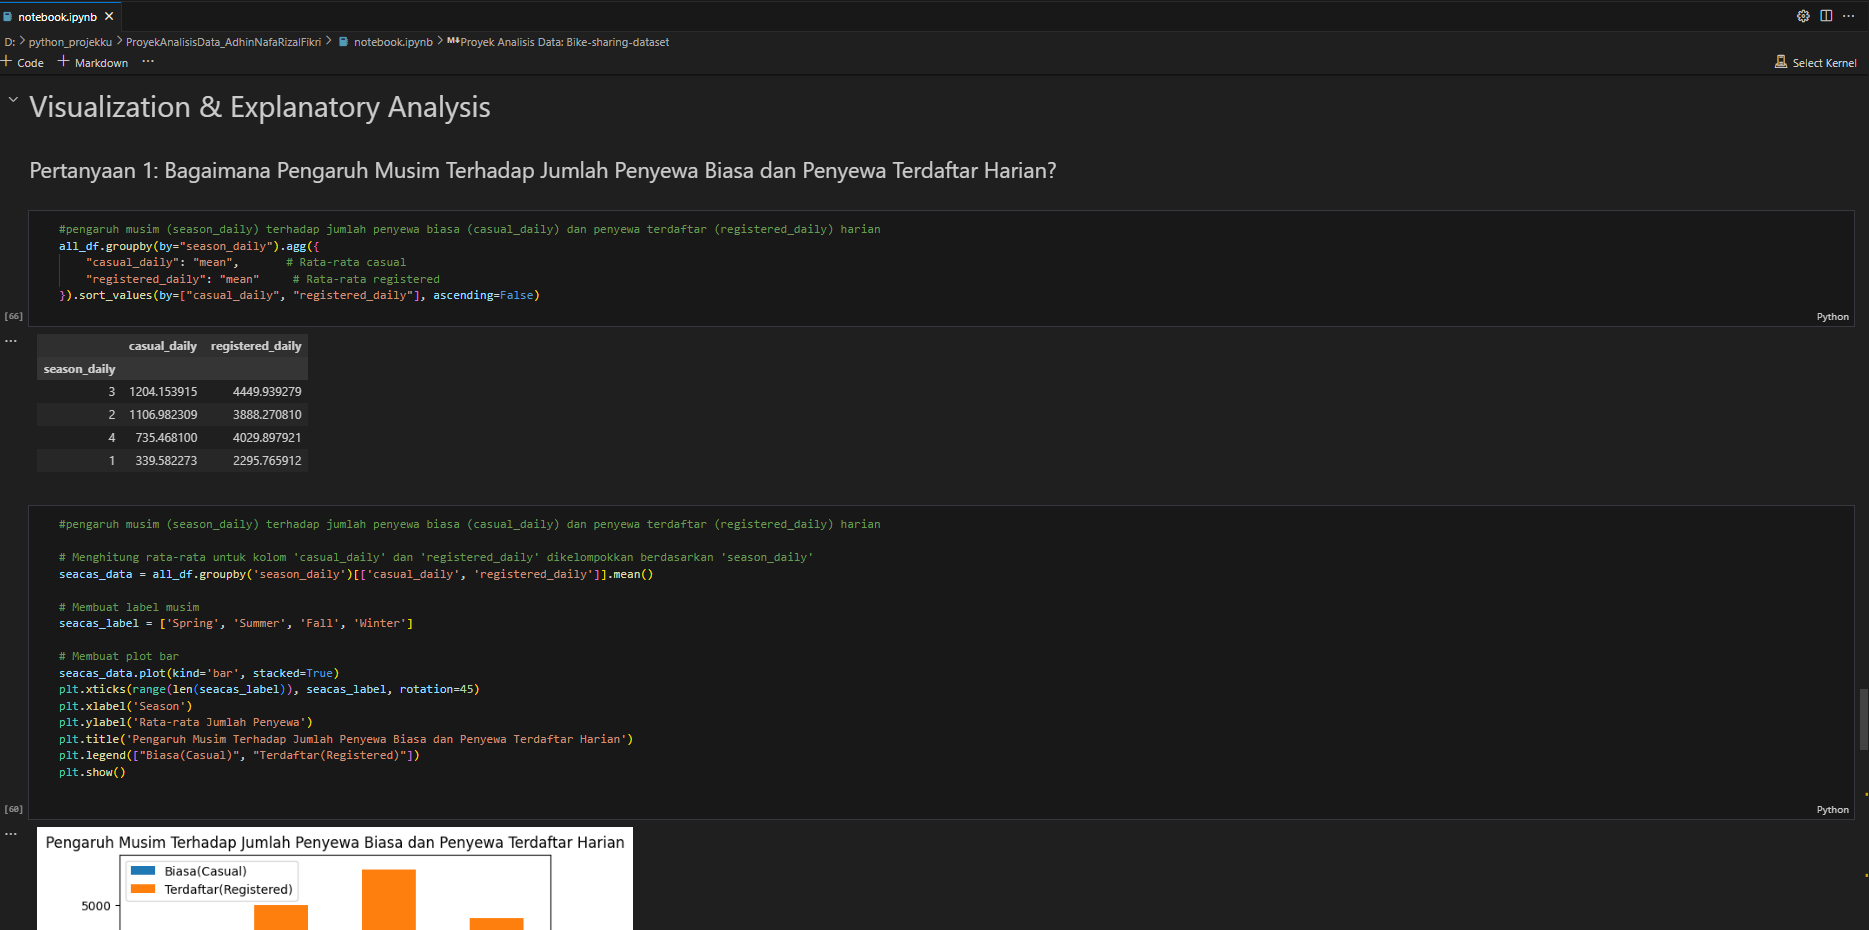1869x930 pixels.
Task: Click the vertical scrollbar thumb
Action: (1863, 718)
